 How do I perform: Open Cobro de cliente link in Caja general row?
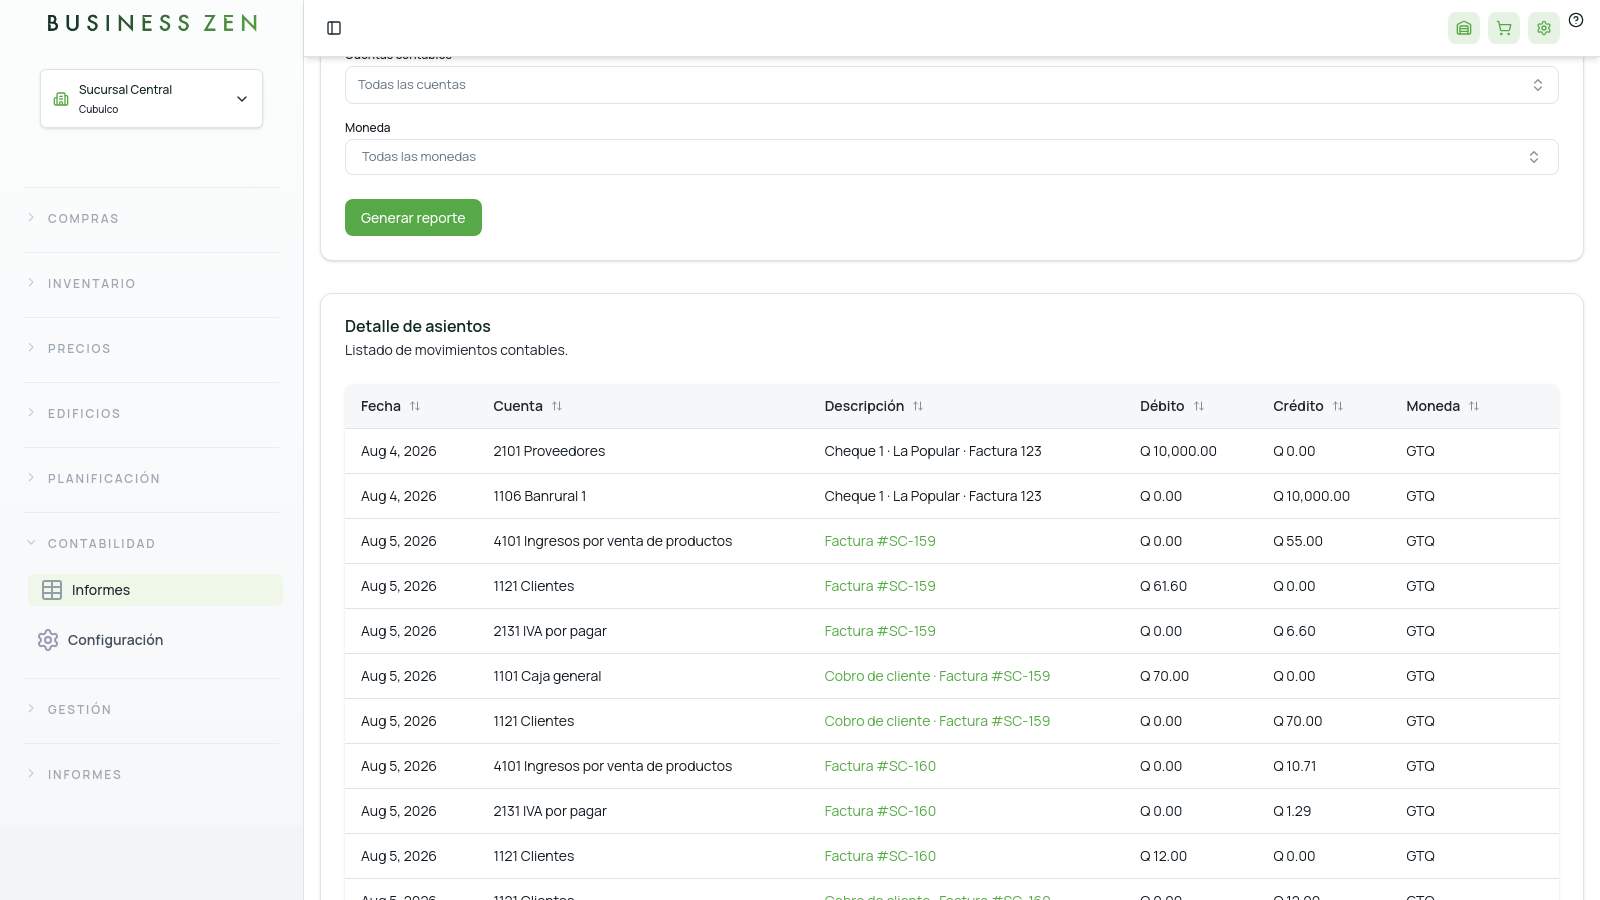(937, 676)
